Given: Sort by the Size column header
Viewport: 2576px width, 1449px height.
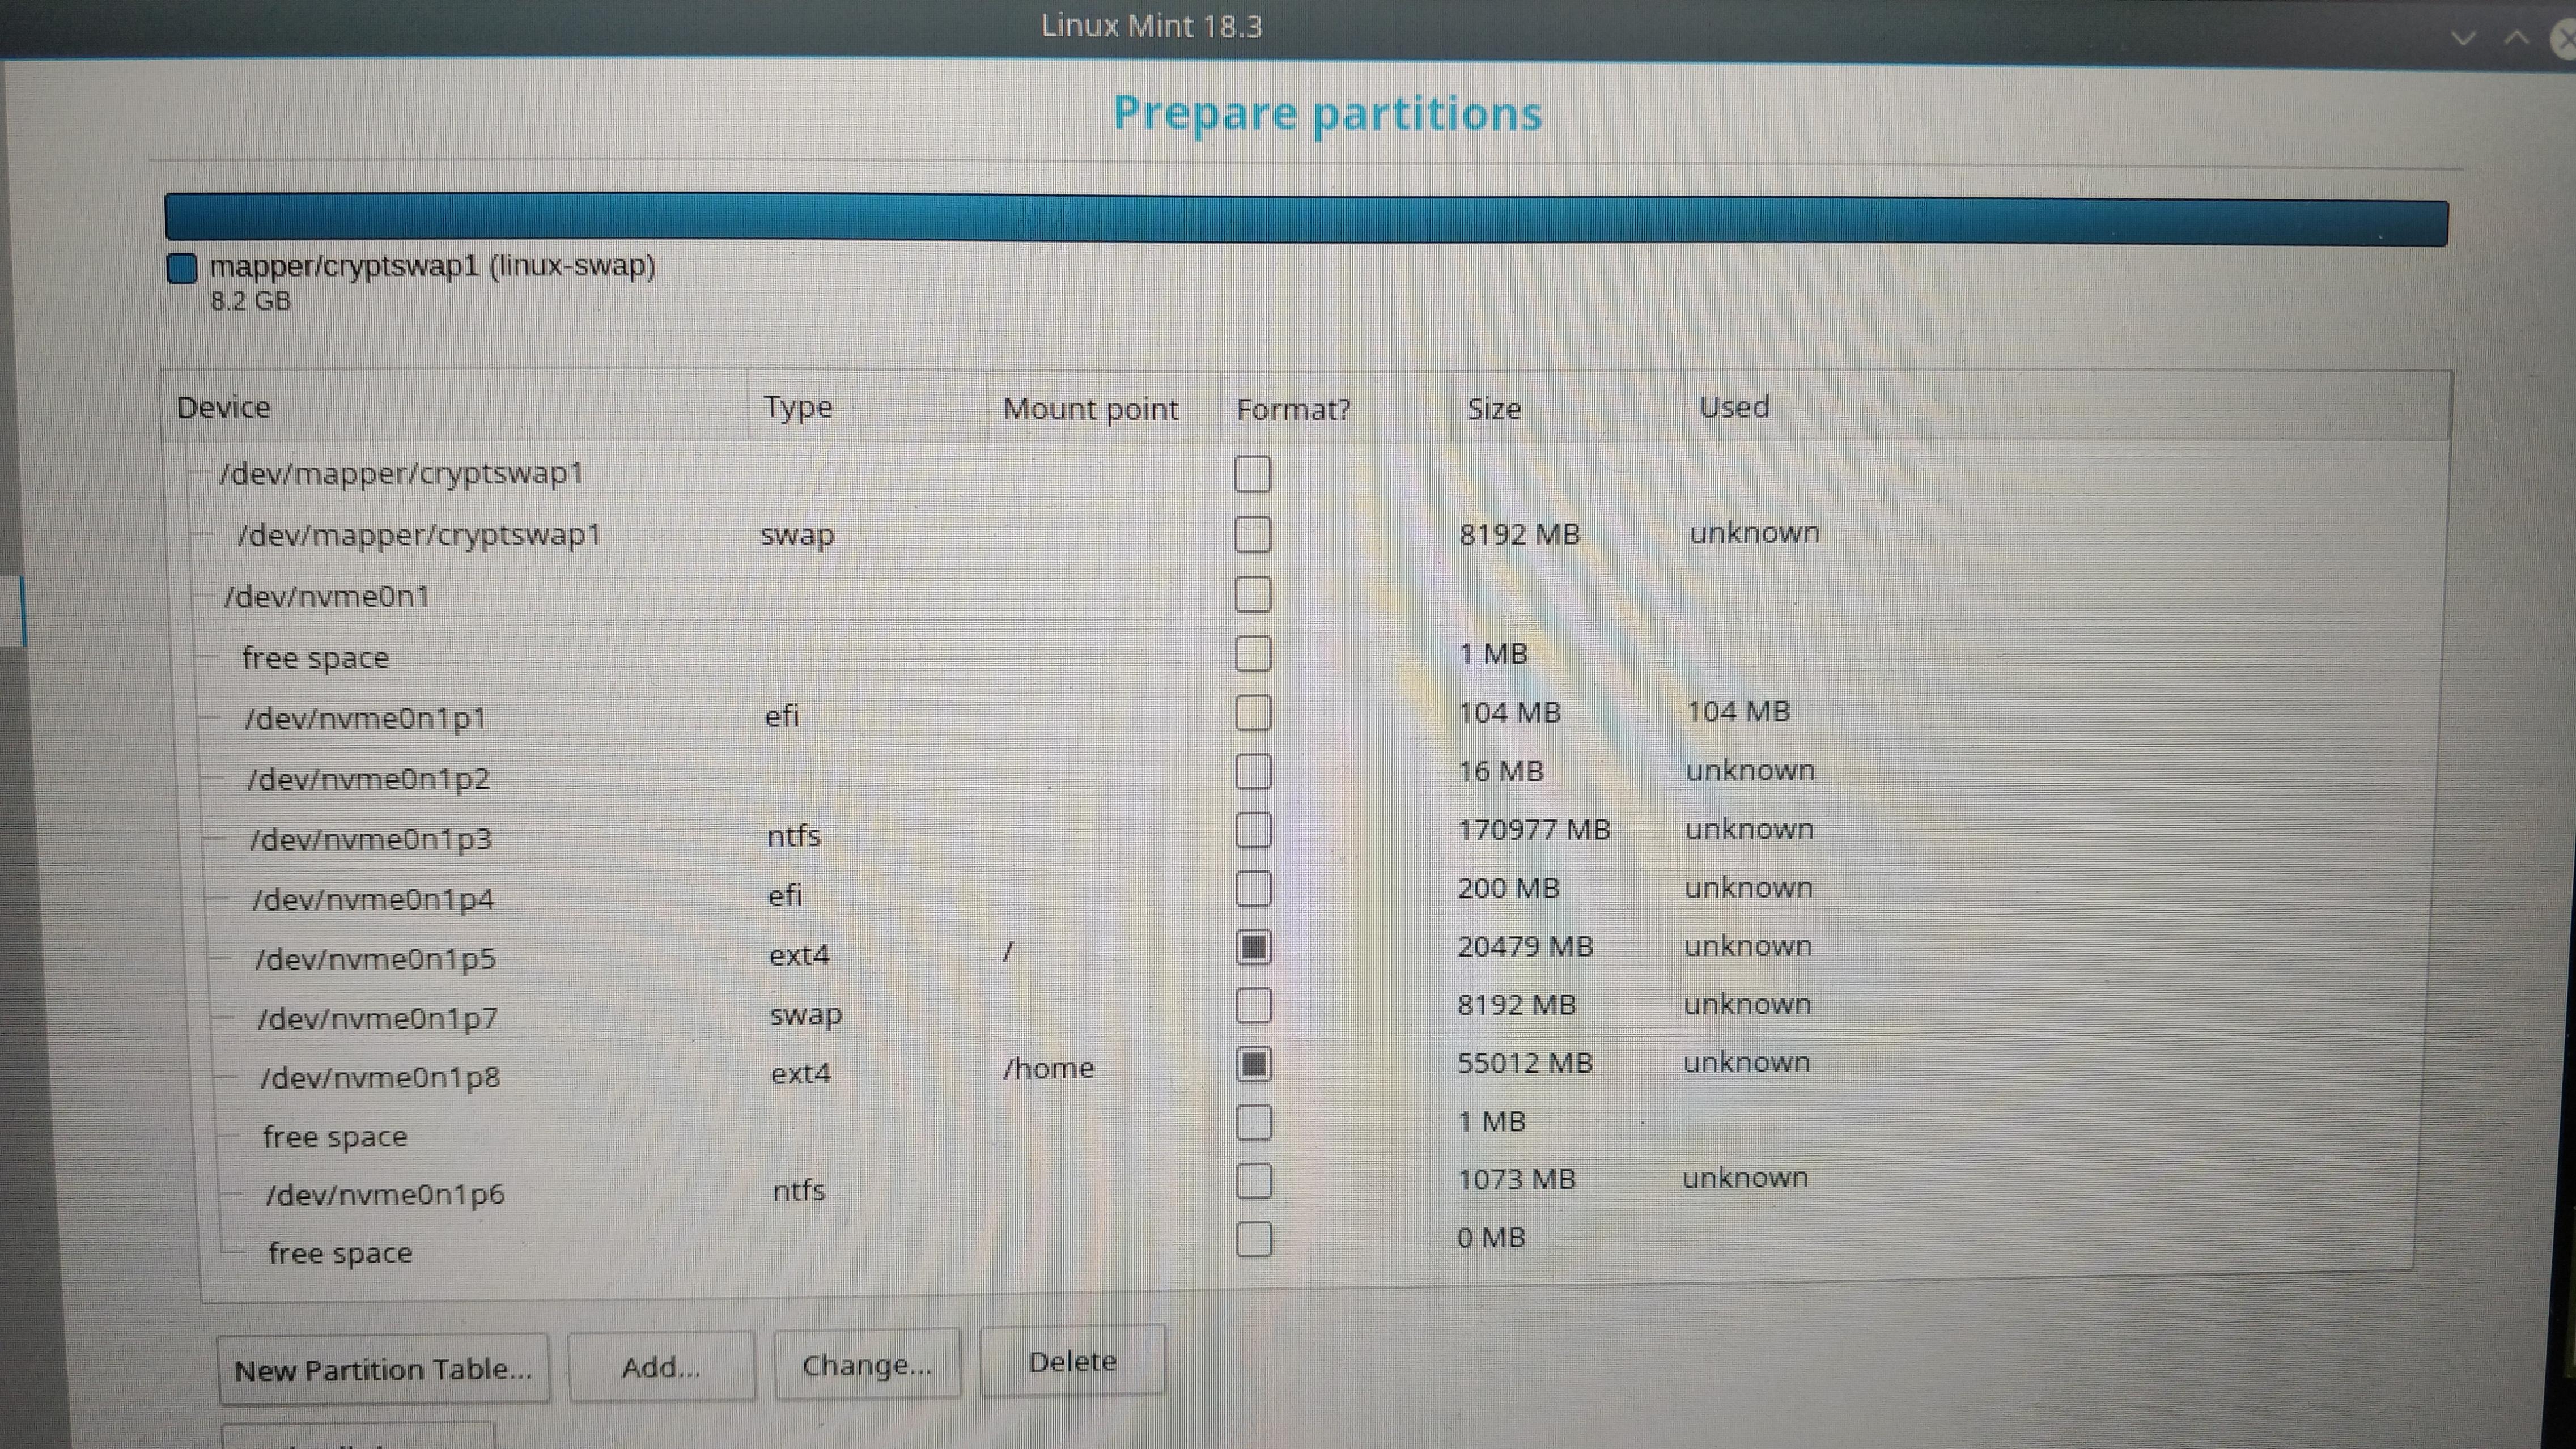Looking at the screenshot, I should click(1494, 408).
